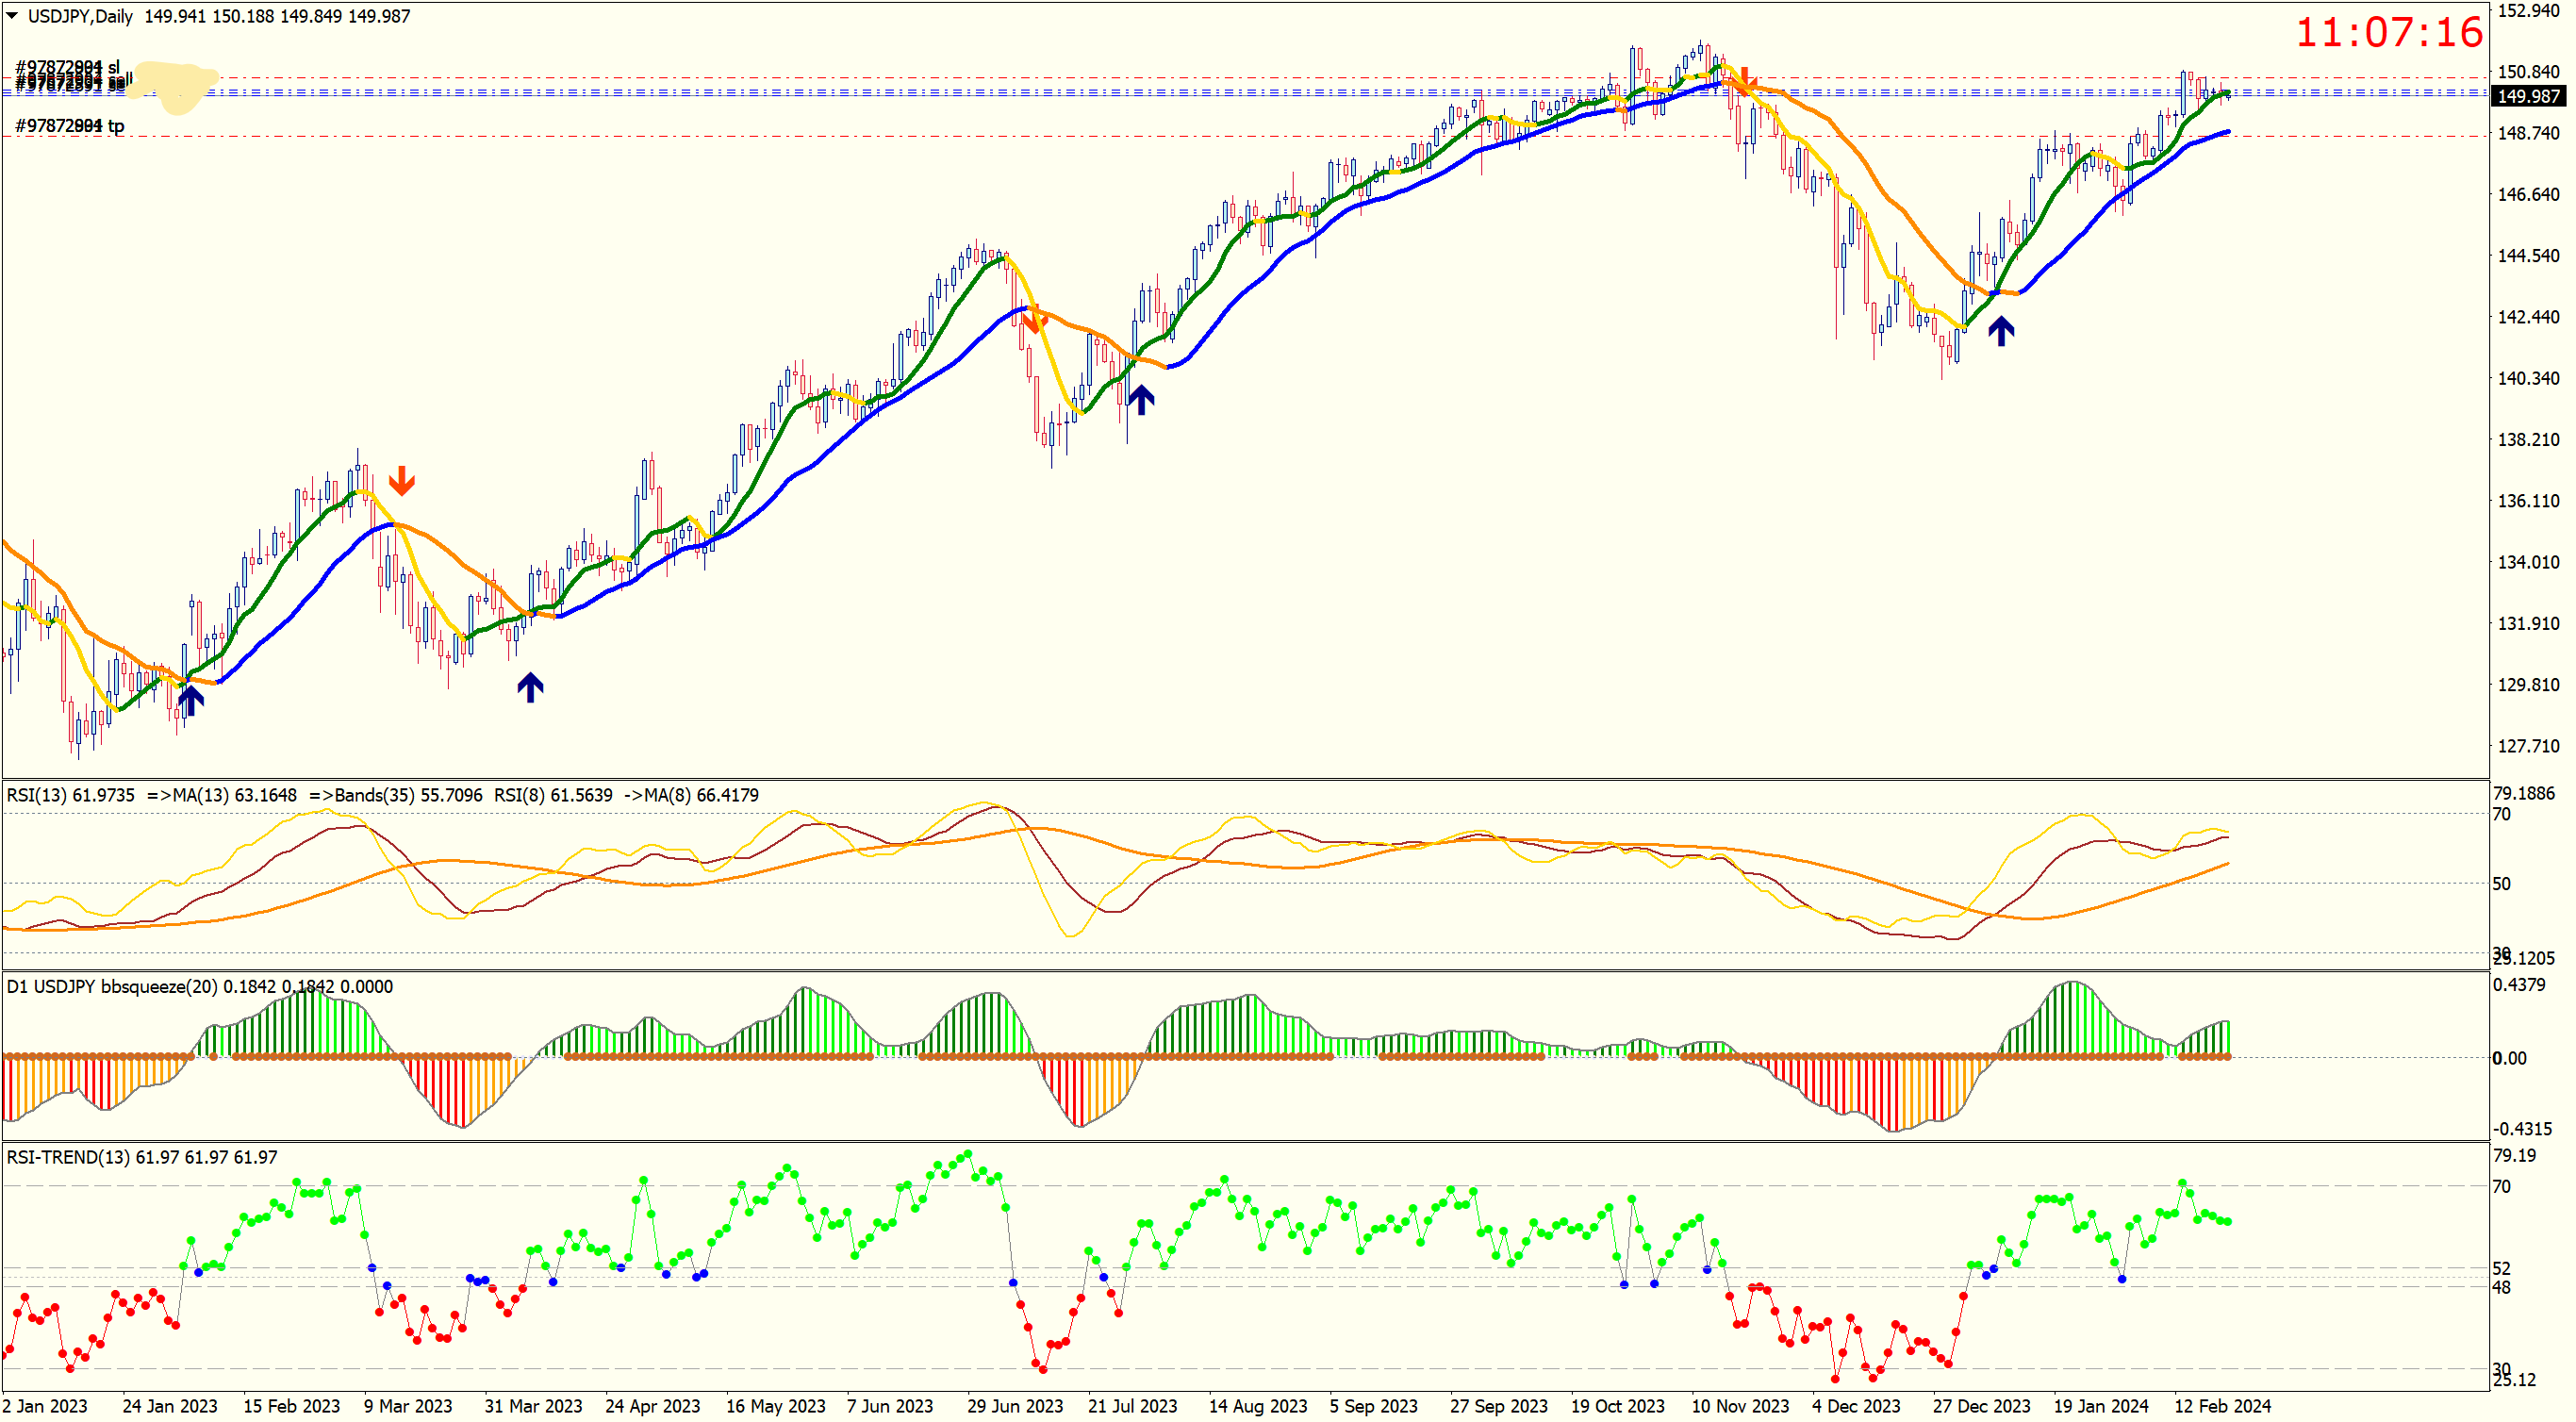Select the #97872 sl order label
2576x1422 pixels.
(x=66, y=67)
